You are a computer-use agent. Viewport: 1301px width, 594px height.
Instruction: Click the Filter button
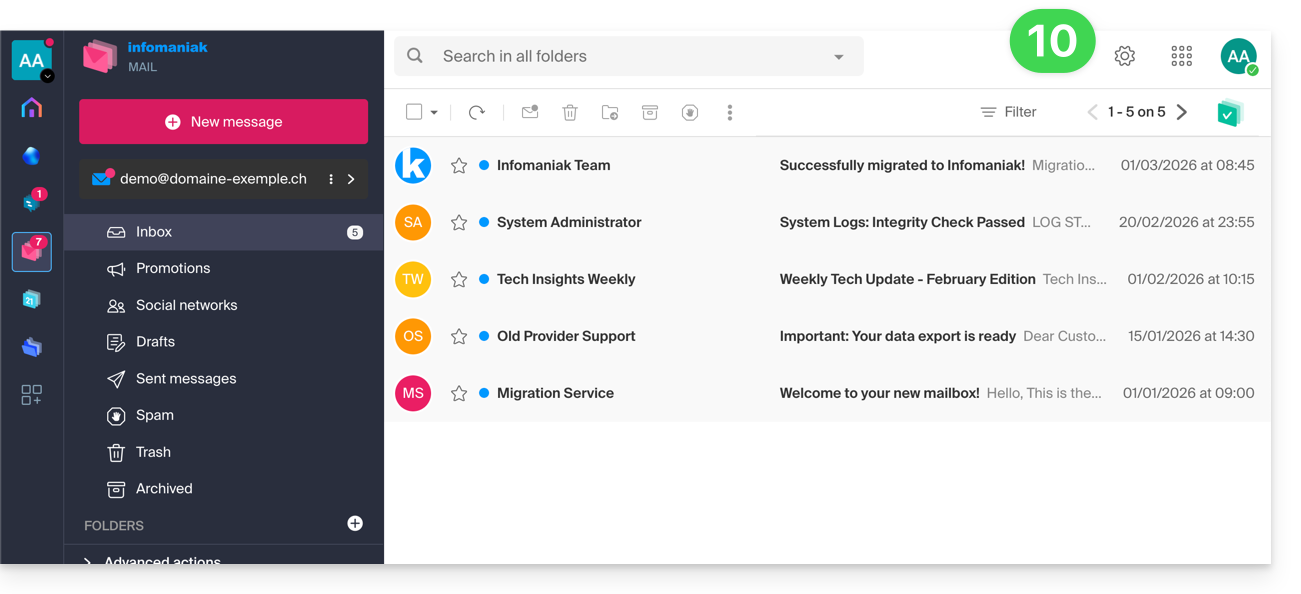(x=1008, y=112)
